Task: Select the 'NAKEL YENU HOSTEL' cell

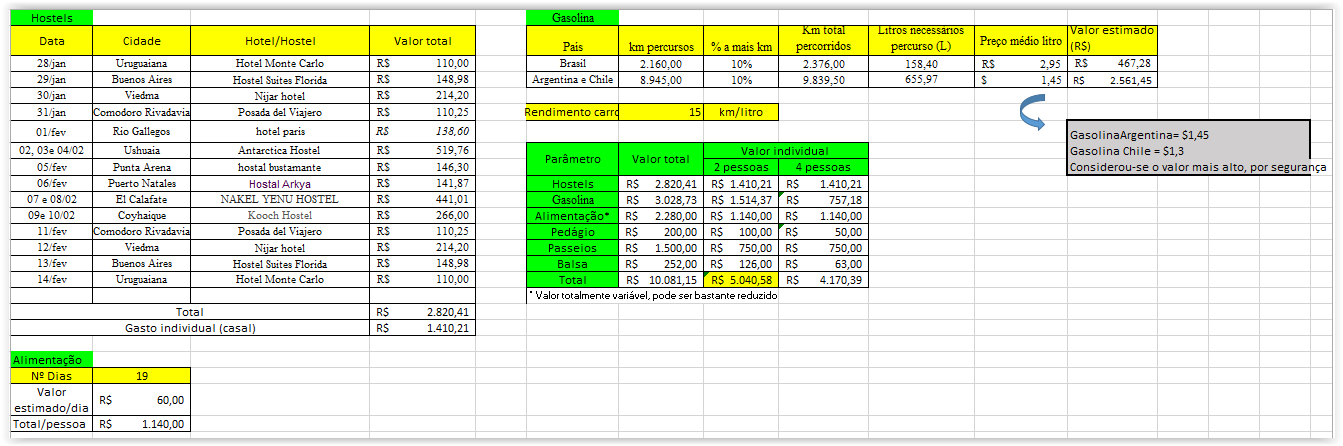Action: click(x=280, y=199)
